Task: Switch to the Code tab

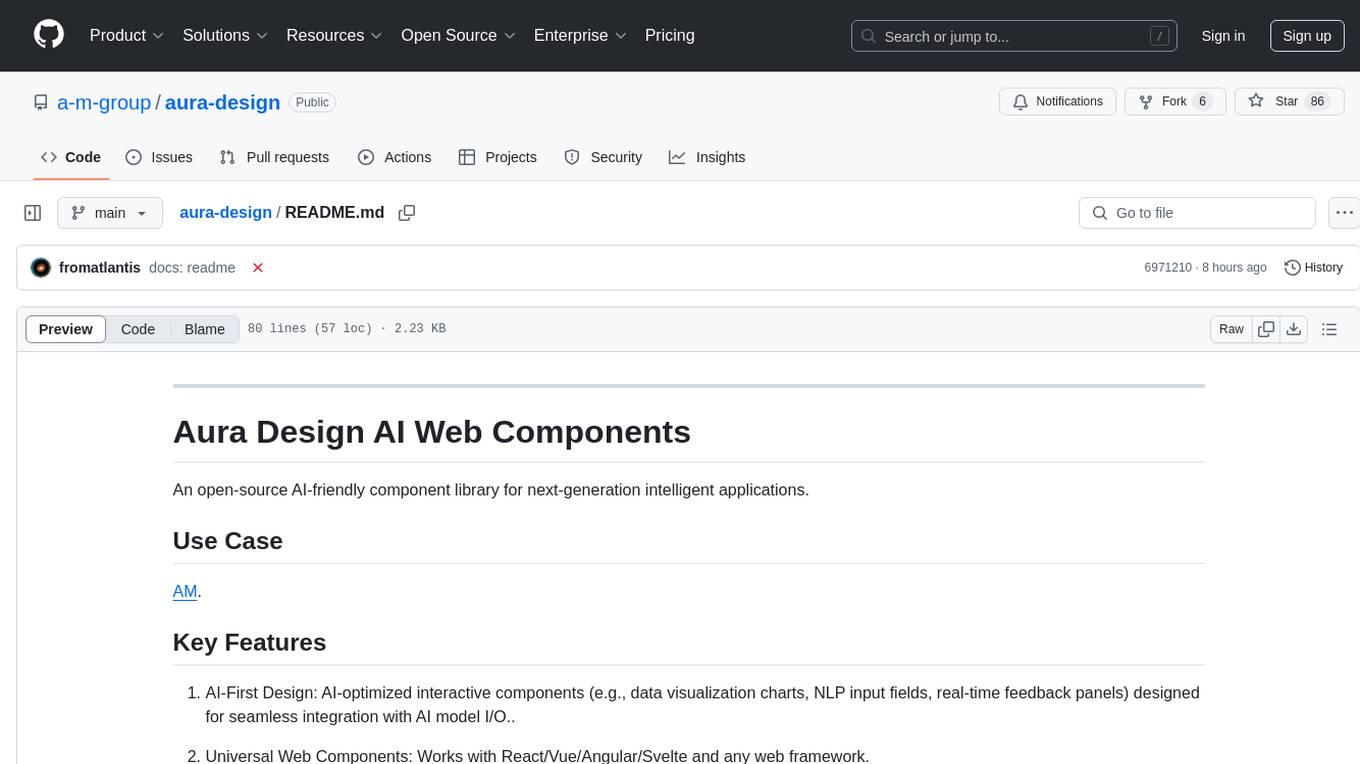Action: 71,157
